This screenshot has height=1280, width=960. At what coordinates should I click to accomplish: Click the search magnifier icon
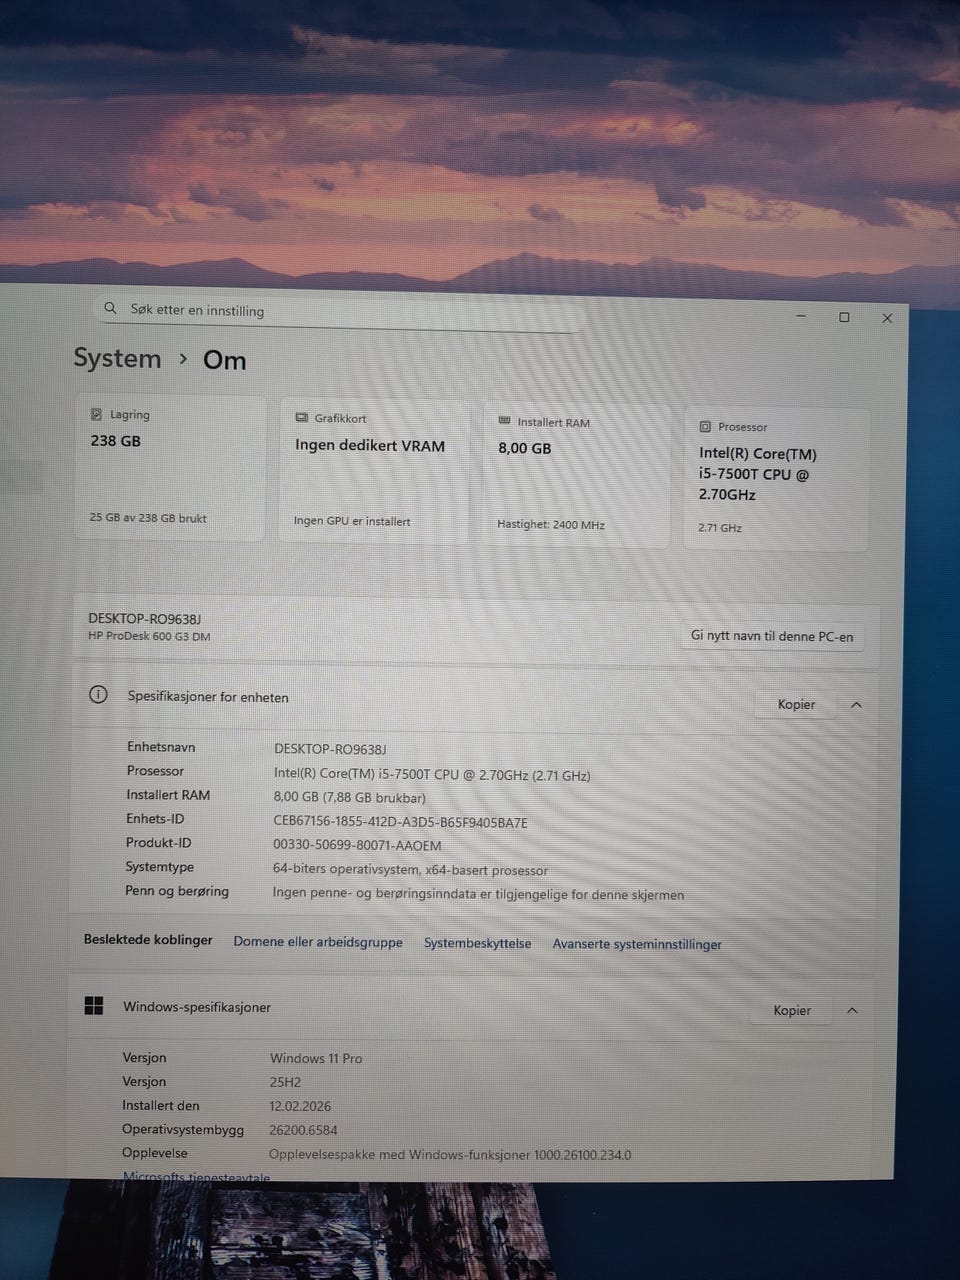coord(111,308)
